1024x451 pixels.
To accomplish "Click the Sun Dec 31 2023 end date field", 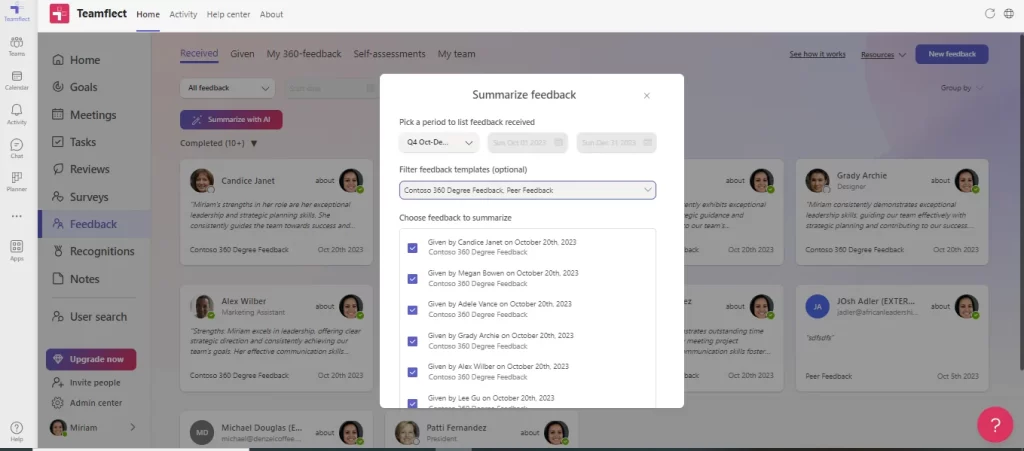I will pyautogui.click(x=616, y=142).
